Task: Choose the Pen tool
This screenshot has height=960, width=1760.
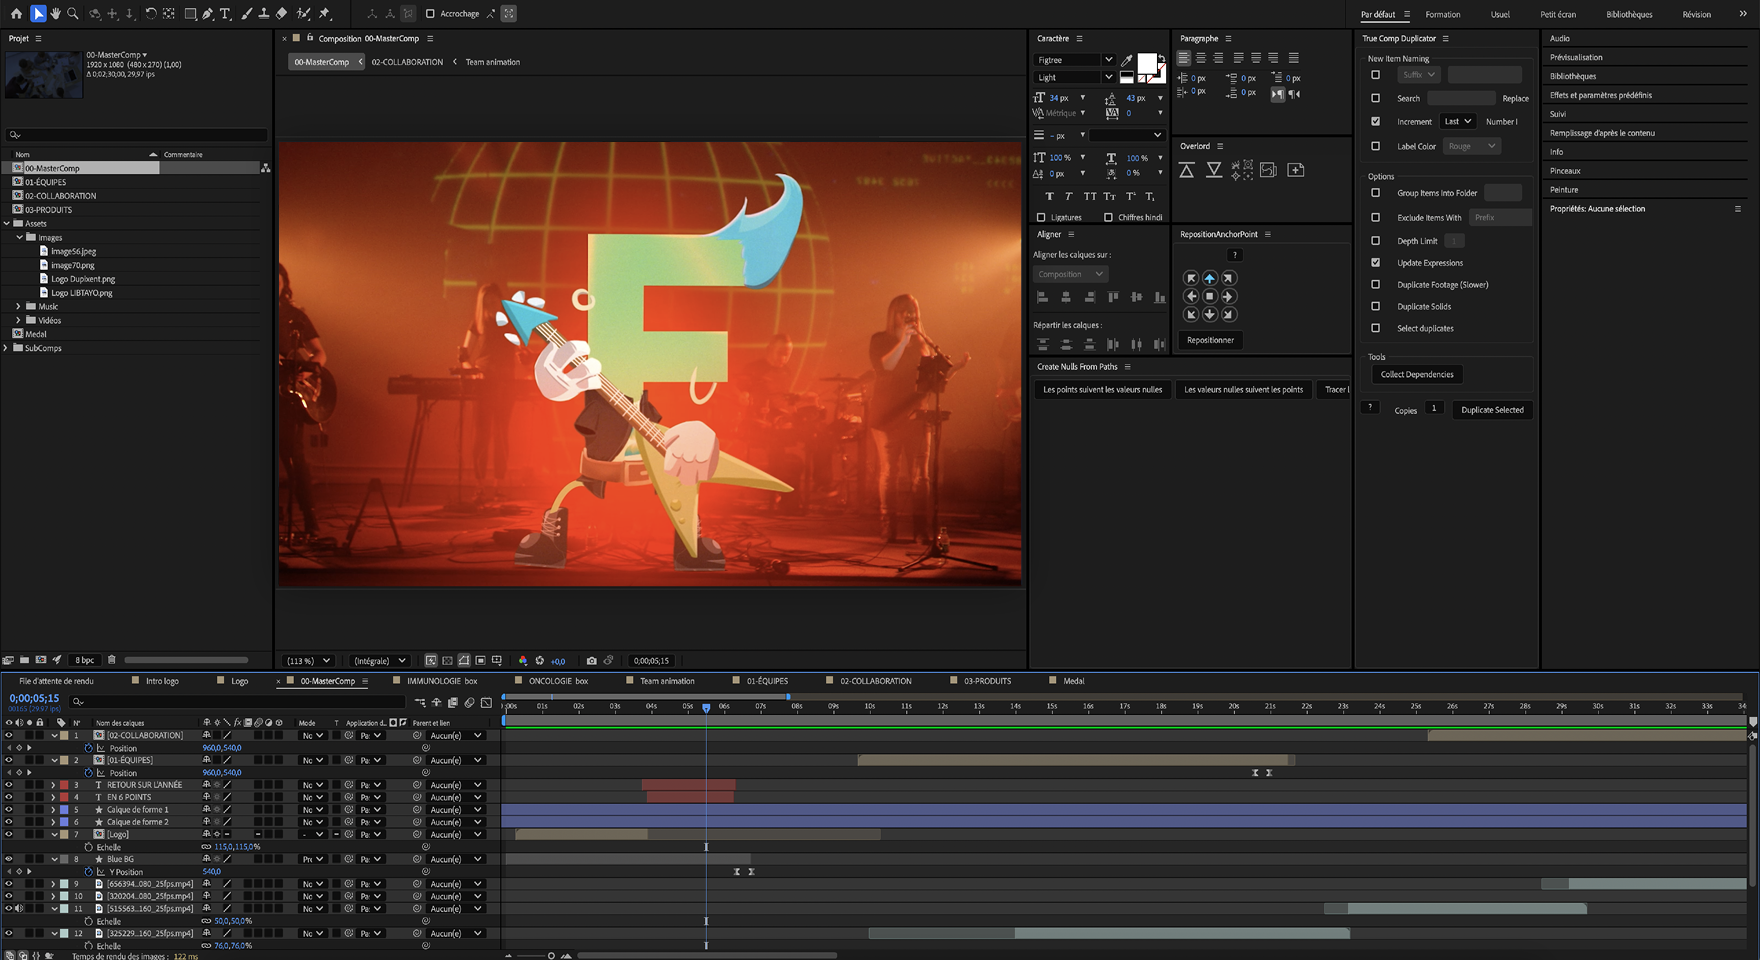Action: (x=207, y=14)
